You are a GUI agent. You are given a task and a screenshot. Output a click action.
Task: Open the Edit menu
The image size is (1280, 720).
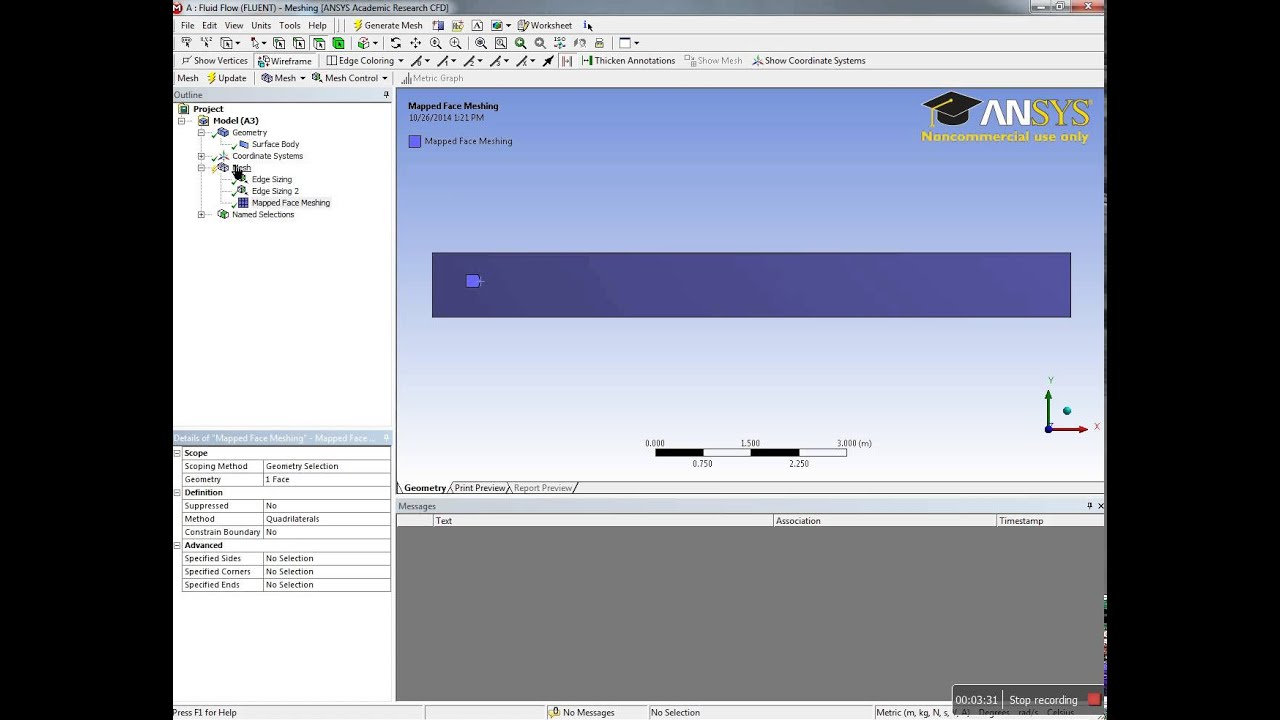[x=209, y=25]
